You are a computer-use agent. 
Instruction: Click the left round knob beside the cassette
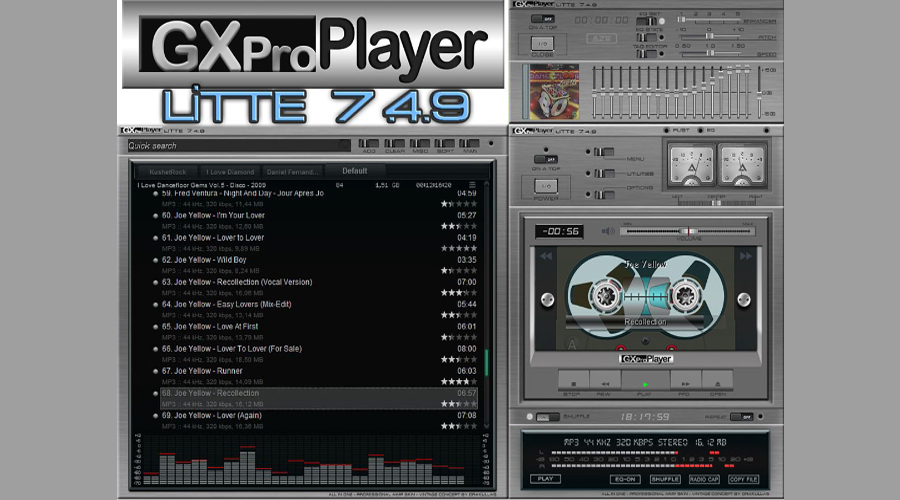(548, 300)
